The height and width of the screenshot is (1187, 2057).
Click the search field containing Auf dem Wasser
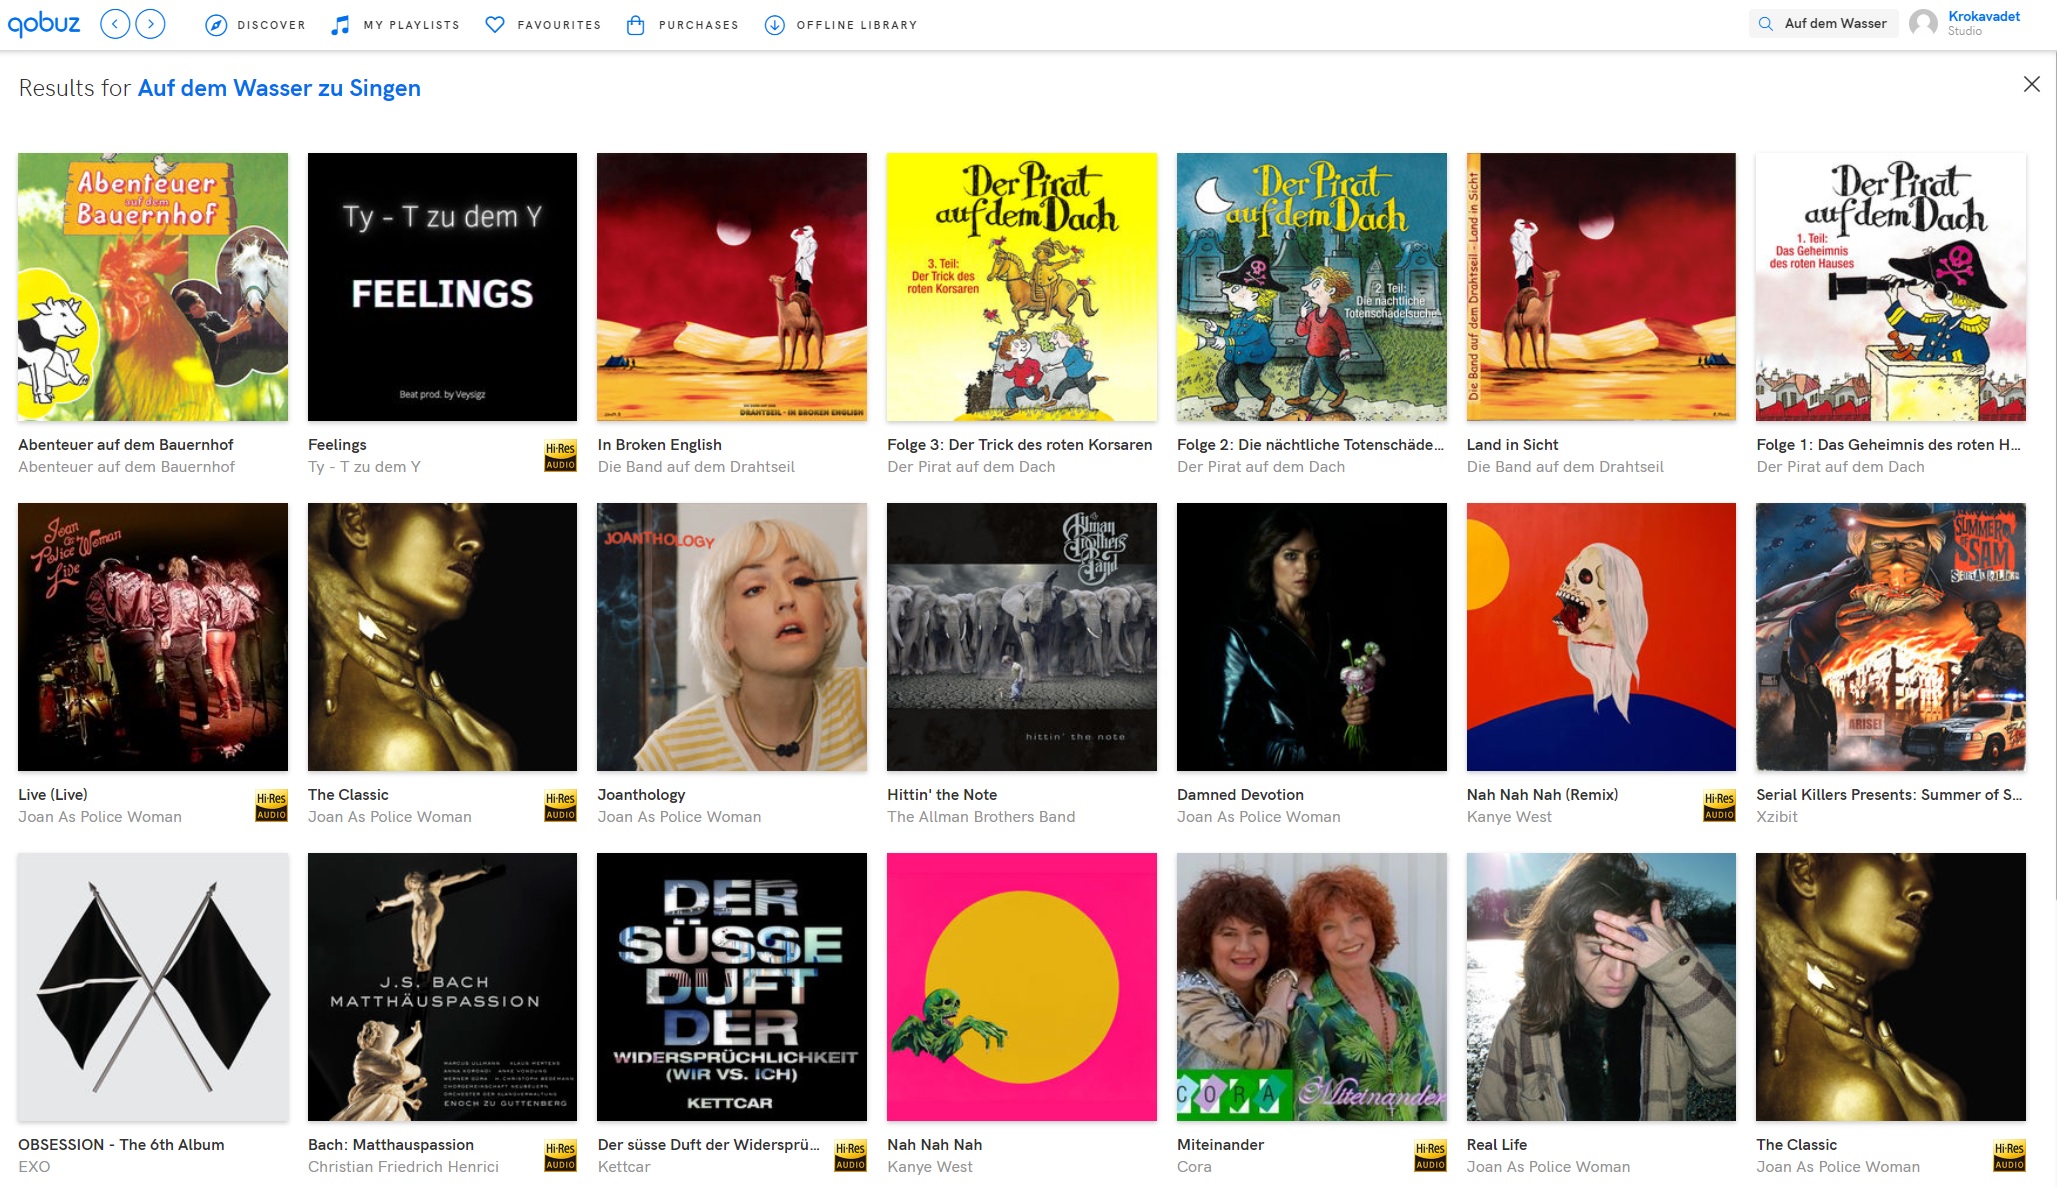[x=1824, y=24]
